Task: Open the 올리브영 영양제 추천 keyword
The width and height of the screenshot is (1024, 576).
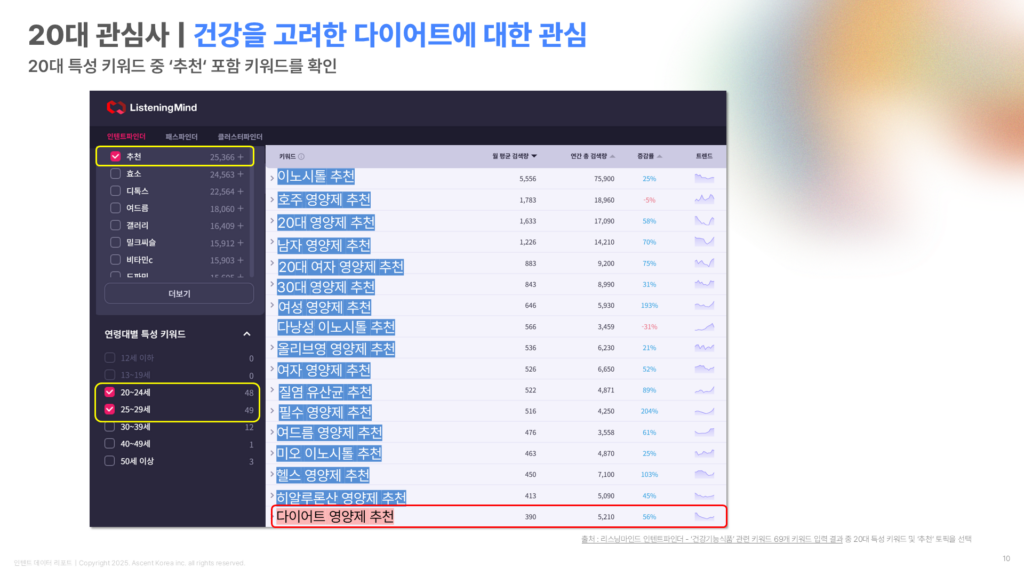Action: click(x=336, y=349)
